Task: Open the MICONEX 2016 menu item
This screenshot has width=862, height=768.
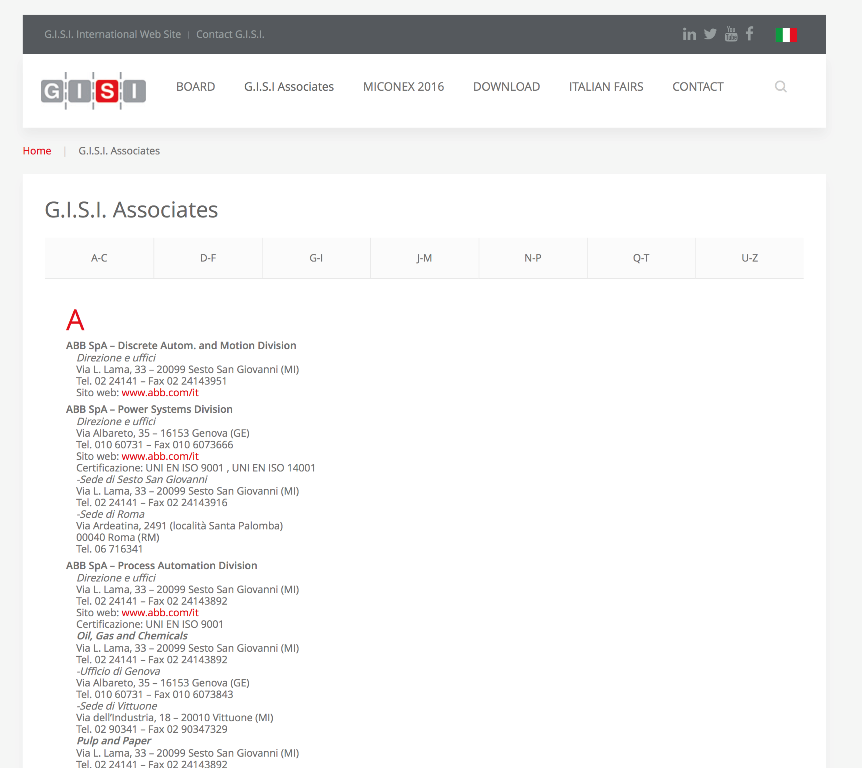Action: tap(403, 87)
